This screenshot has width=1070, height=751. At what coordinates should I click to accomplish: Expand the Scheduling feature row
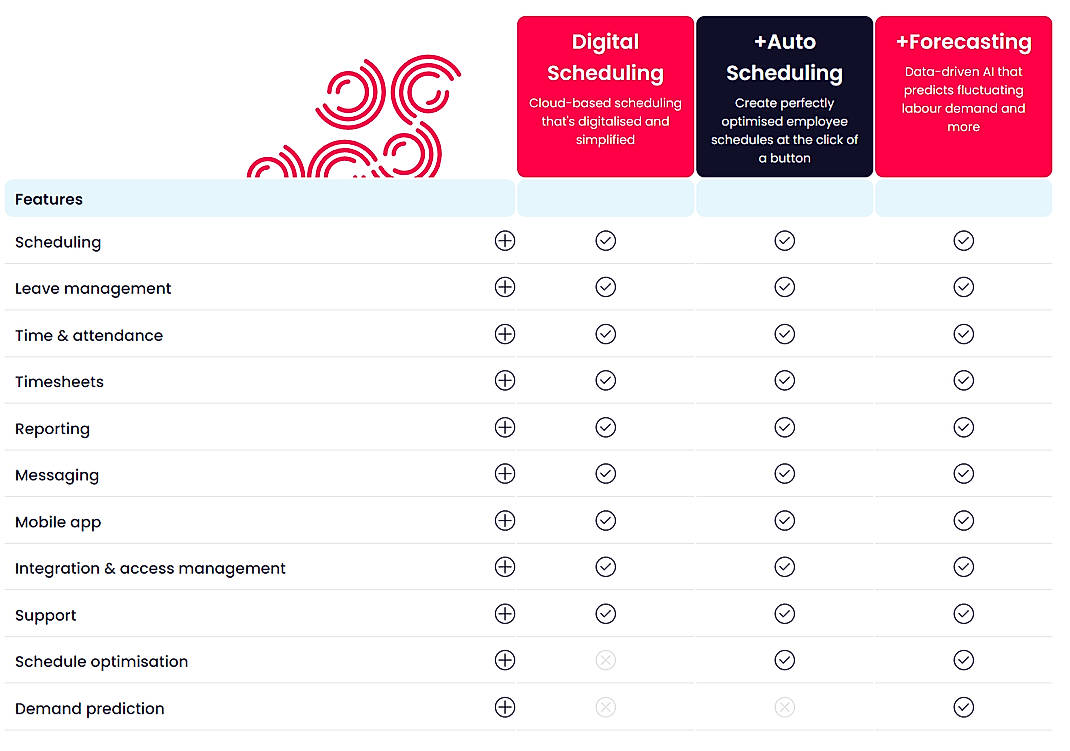505,241
